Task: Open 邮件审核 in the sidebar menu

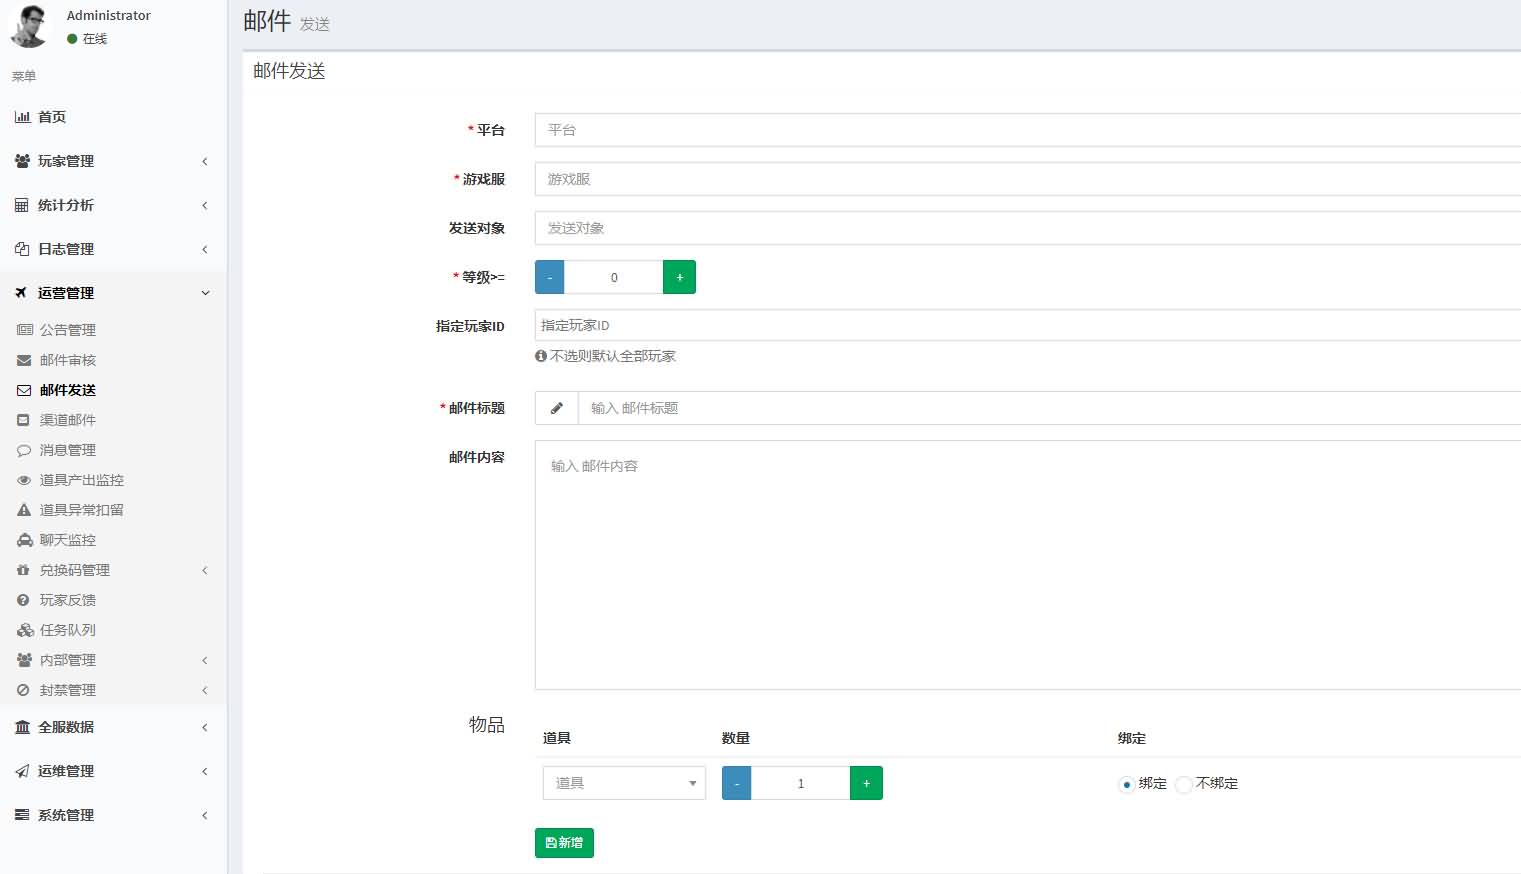Action: pos(68,360)
